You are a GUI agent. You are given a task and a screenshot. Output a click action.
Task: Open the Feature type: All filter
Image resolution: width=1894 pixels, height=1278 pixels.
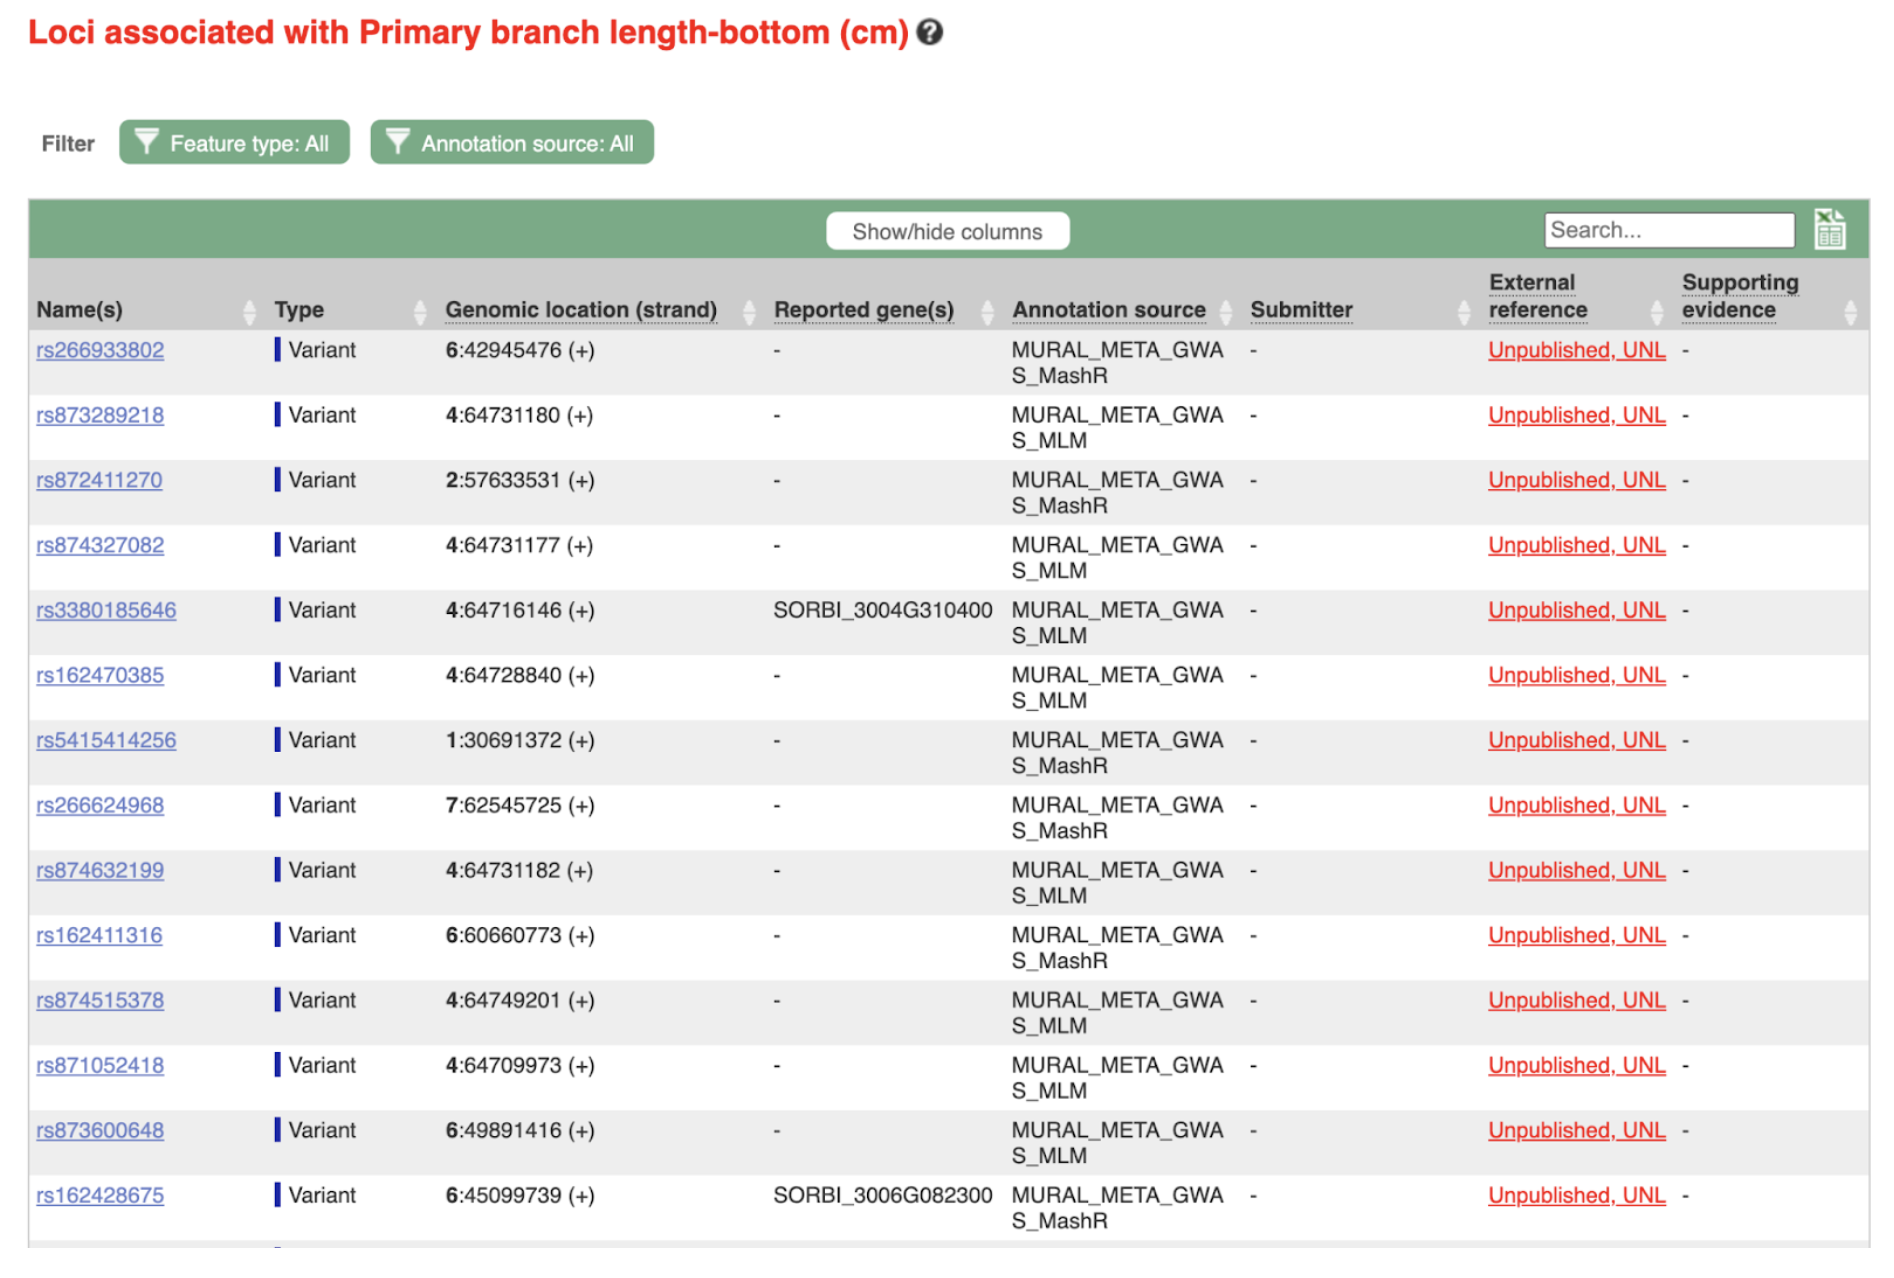(234, 143)
